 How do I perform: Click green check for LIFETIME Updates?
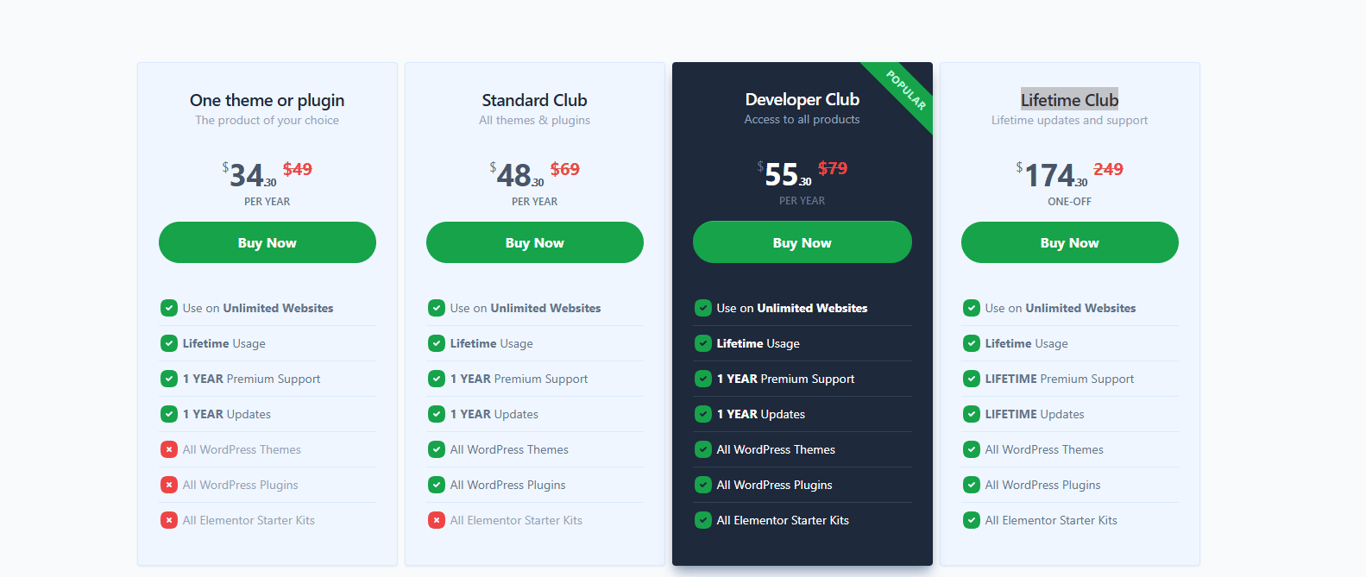click(971, 414)
